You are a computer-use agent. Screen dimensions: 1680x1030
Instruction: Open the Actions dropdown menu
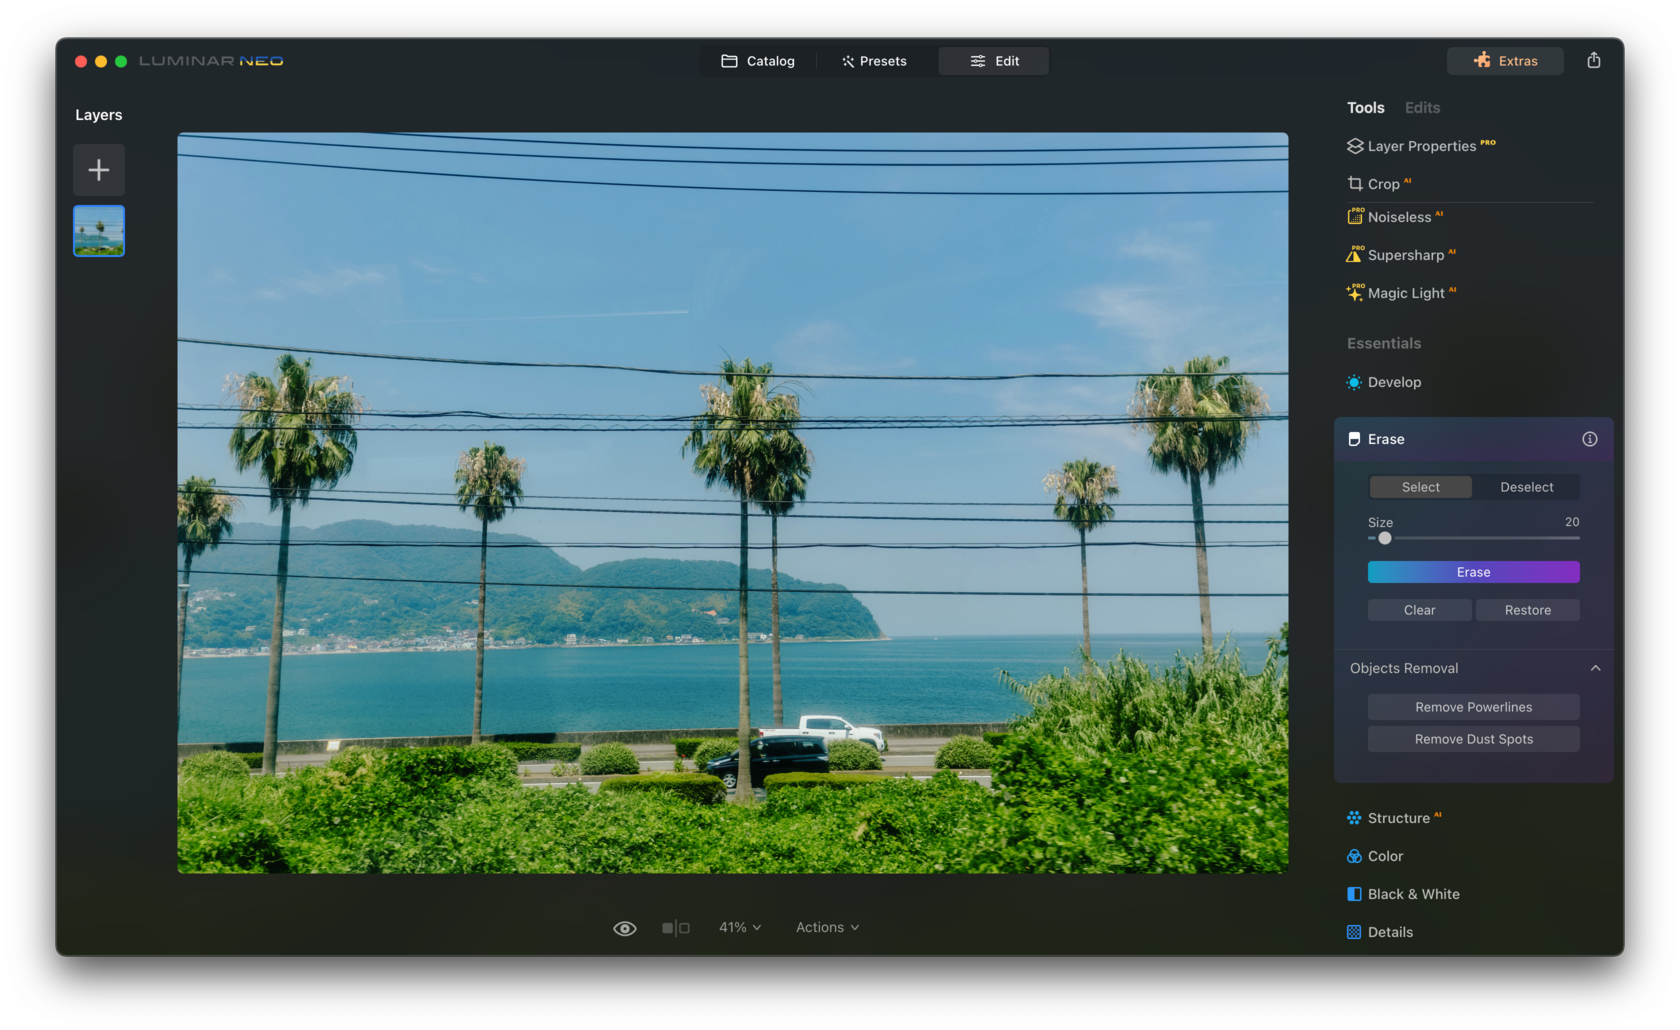point(827,928)
